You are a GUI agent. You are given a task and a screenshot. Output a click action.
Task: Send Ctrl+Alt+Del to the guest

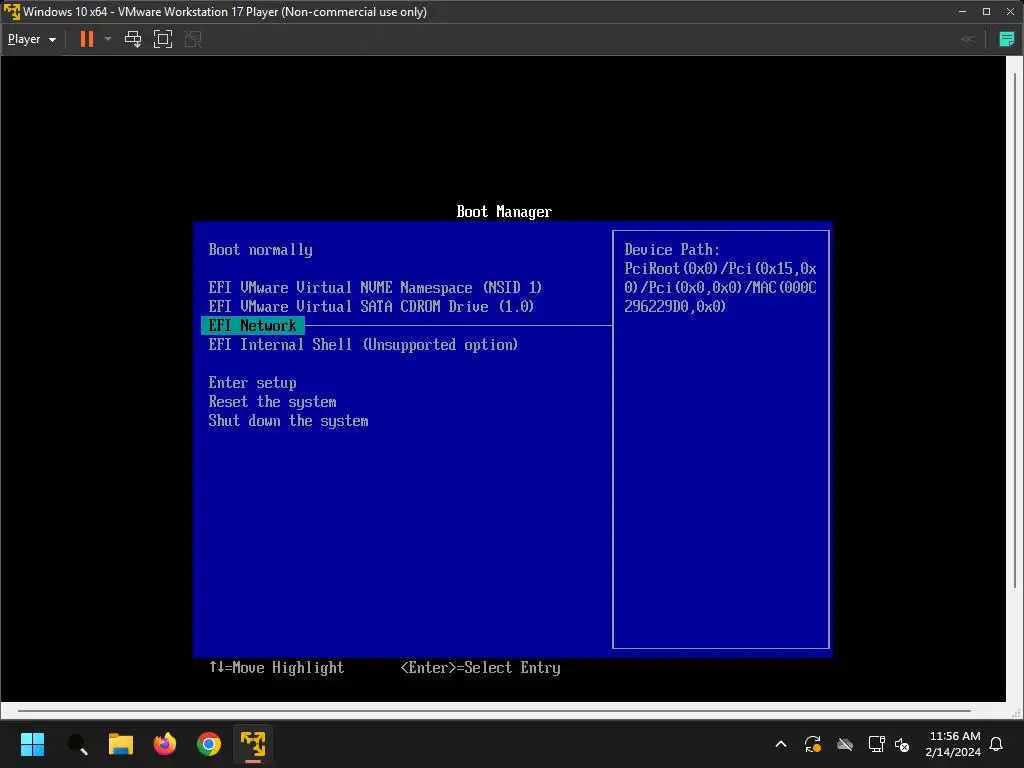pyautogui.click(x=133, y=39)
